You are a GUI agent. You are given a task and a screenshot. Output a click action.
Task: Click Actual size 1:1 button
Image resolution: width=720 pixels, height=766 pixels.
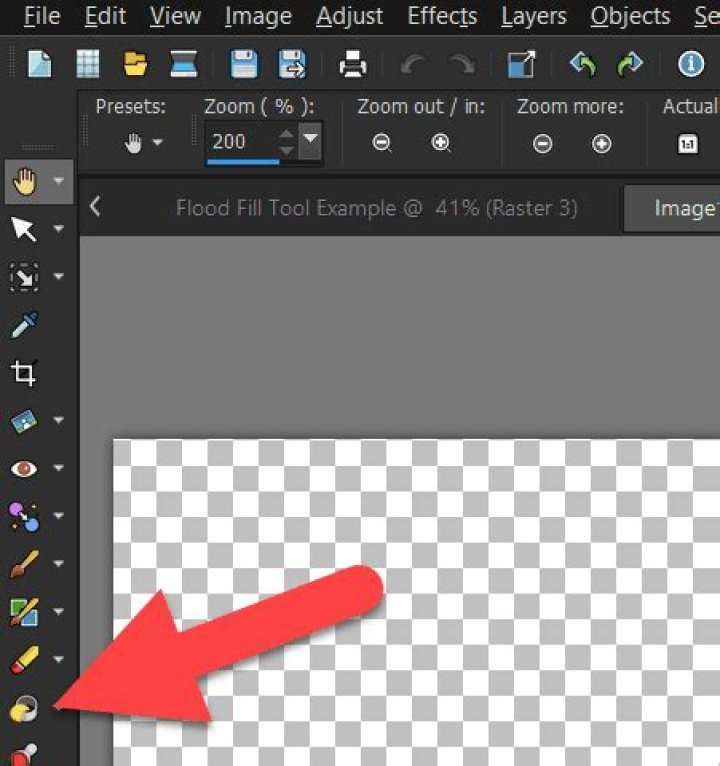pyautogui.click(x=688, y=144)
